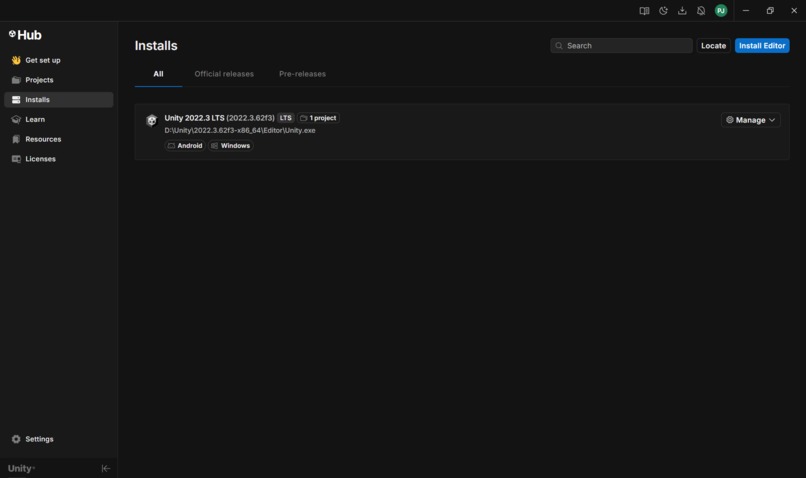Click the Unity wordmark at bottom left
This screenshot has height=478, width=806.
tap(21, 468)
